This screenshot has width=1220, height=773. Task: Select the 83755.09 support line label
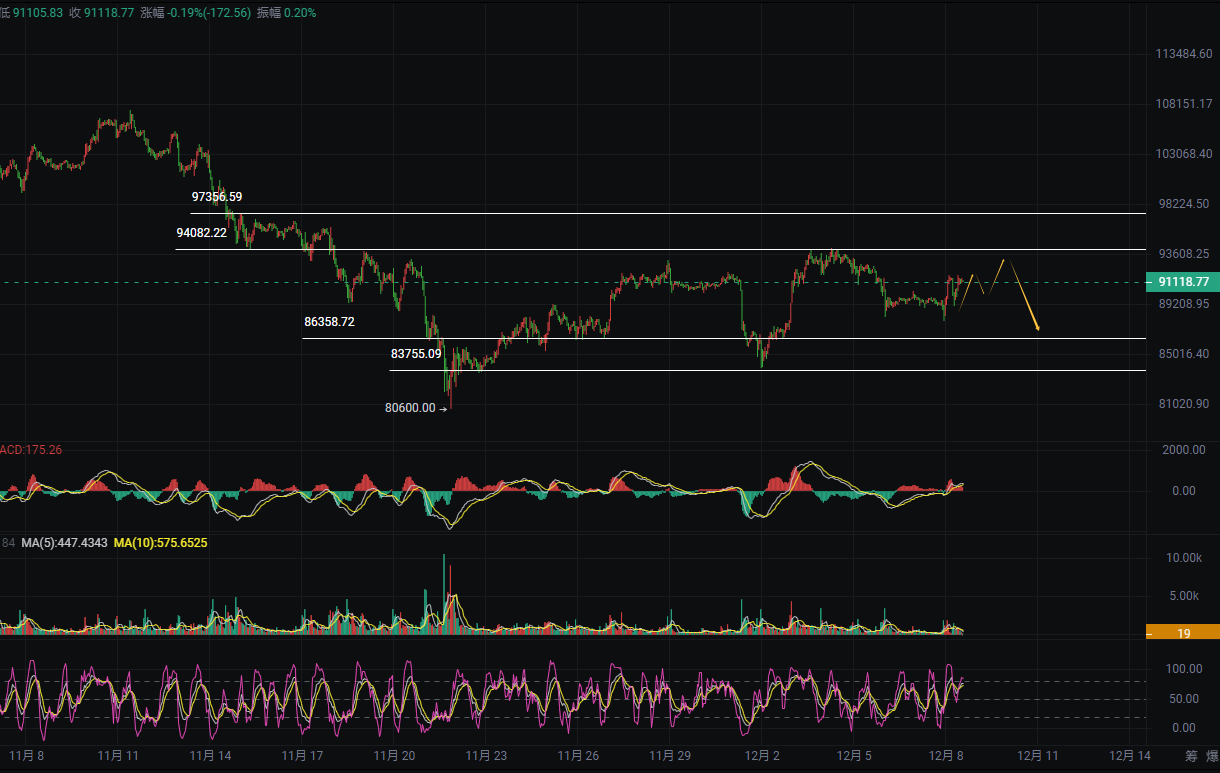(415, 353)
